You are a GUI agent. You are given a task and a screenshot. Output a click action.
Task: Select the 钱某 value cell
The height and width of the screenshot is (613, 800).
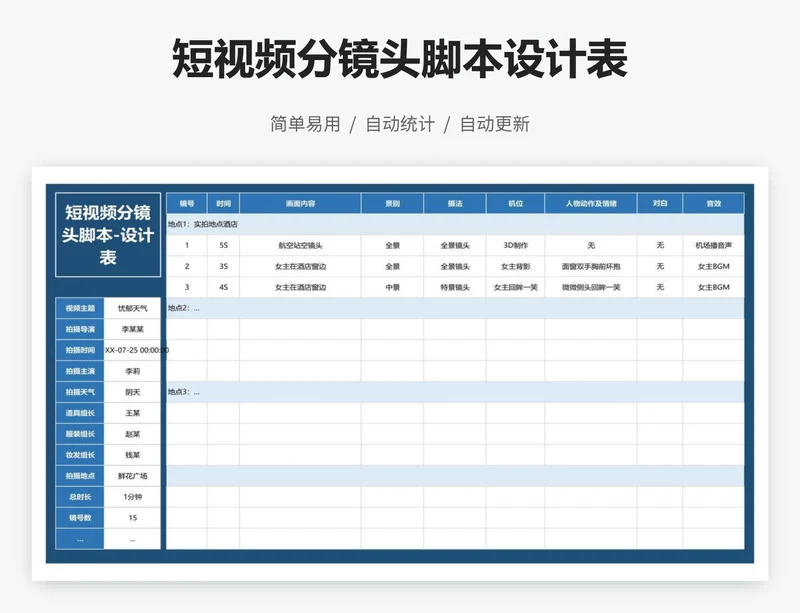(132, 454)
